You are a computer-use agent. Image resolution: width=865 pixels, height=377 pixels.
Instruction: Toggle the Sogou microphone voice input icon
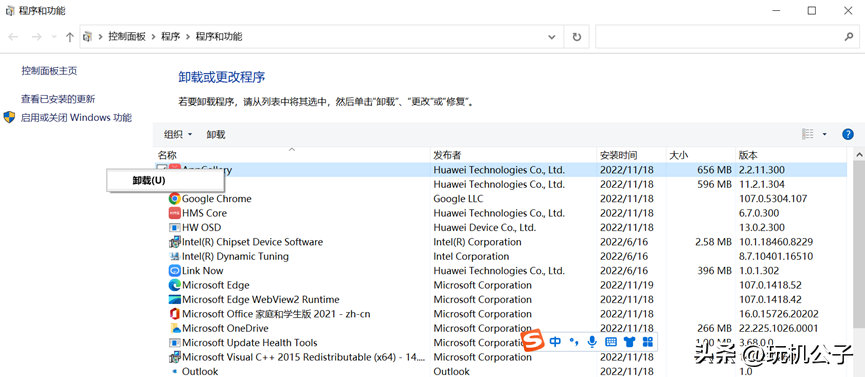(592, 342)
